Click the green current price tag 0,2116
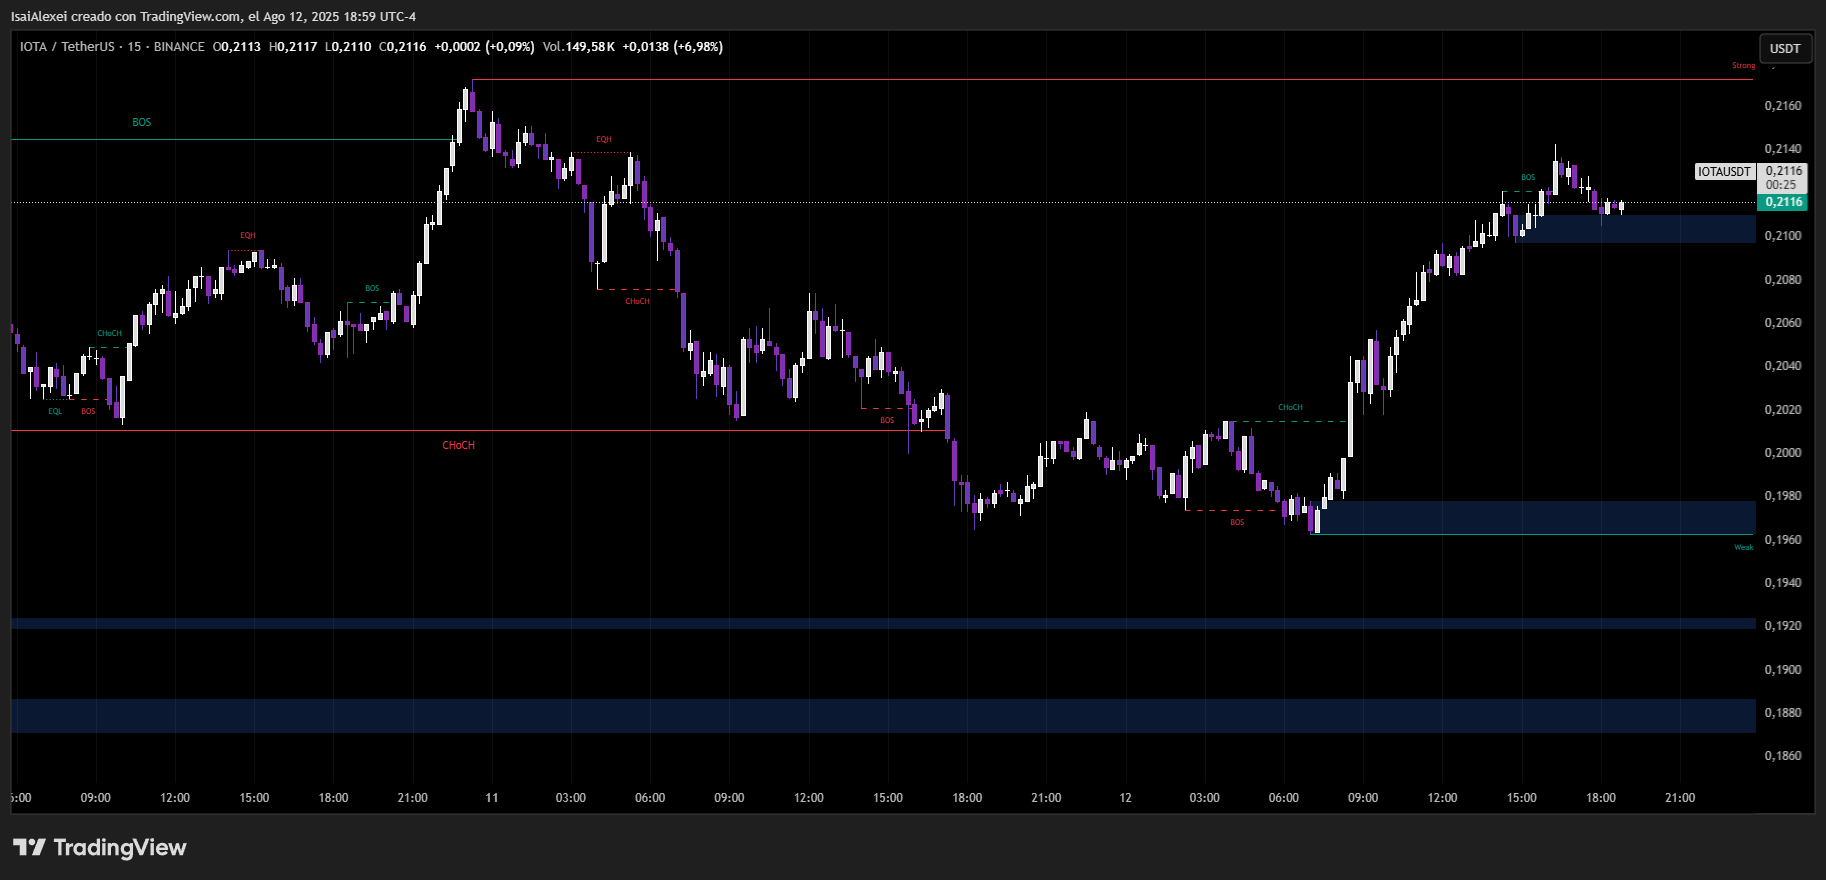The width and height of the screenshot is (1826, 880). pos(1783,202)
